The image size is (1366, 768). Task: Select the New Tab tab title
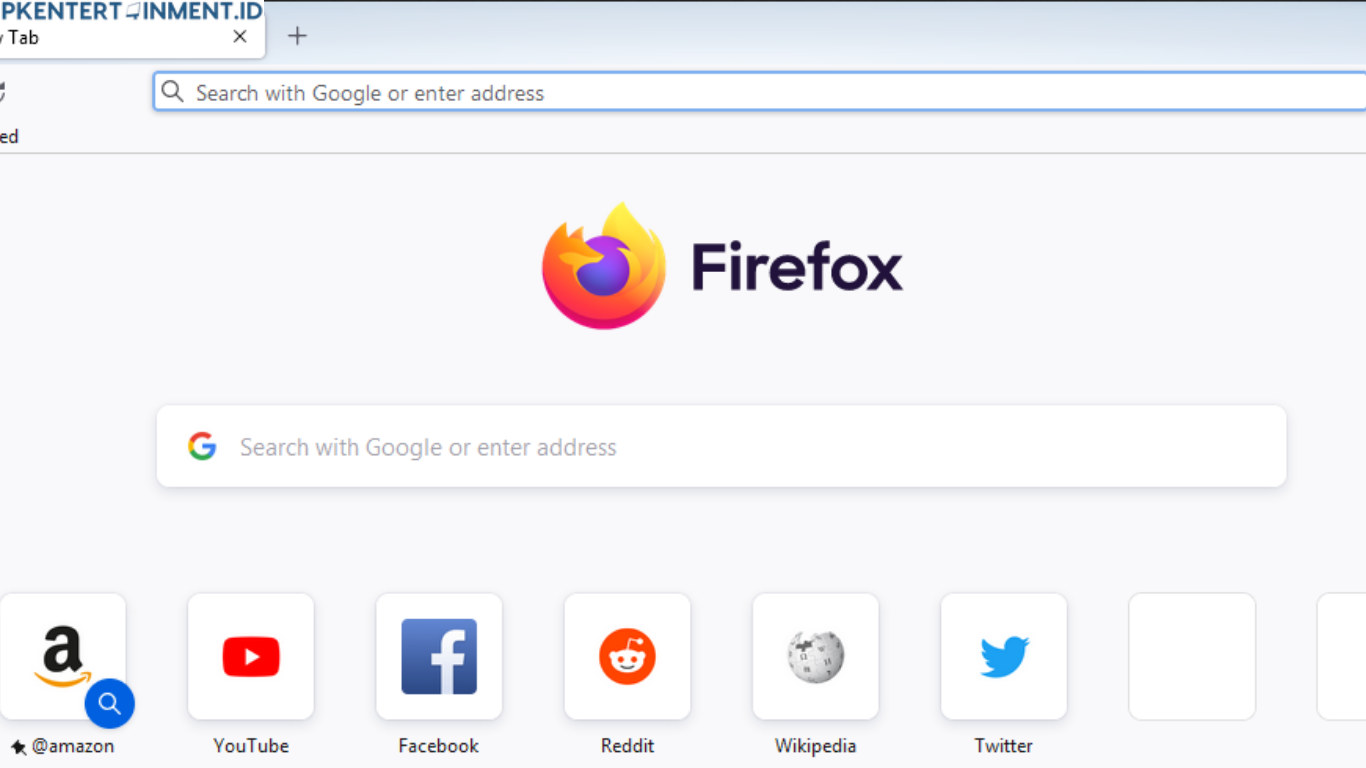[x=19, y=38]
